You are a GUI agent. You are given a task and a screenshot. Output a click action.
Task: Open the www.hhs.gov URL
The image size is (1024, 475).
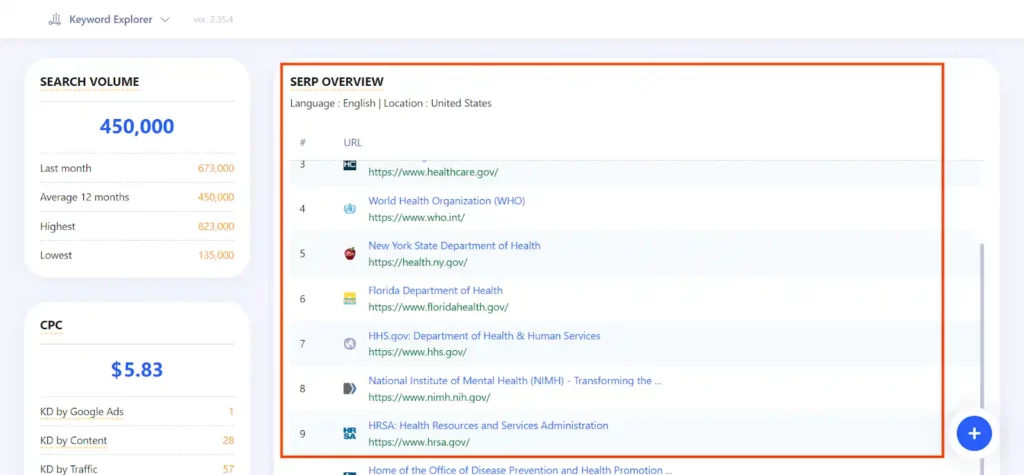click(x=417, y=352)
